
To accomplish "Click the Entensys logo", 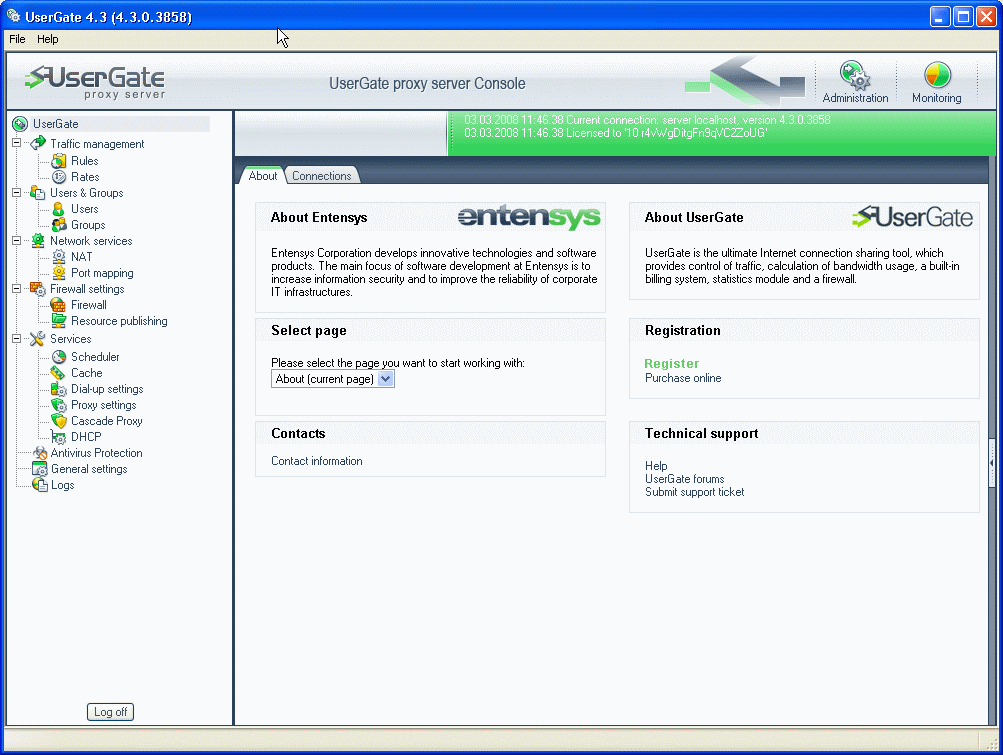I will coord(529,218).
